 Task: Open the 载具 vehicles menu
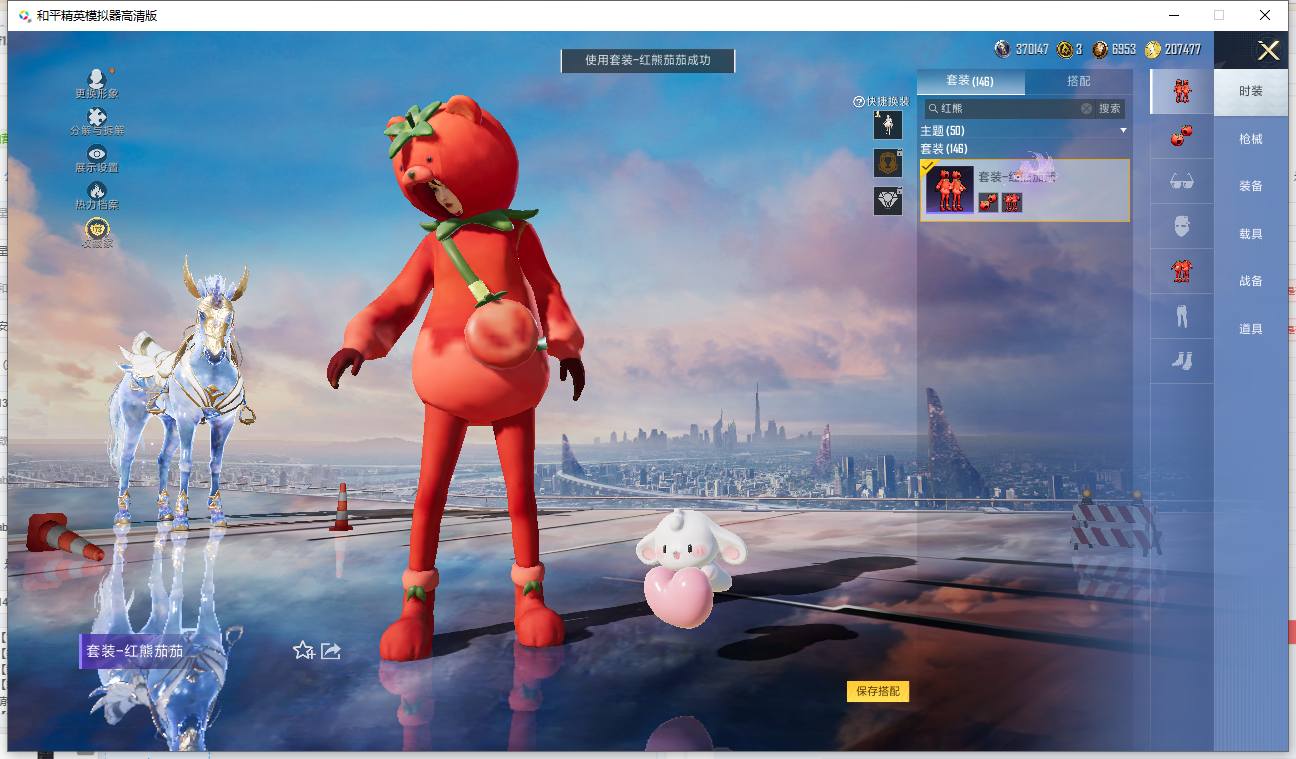(x=1251, y=234)
